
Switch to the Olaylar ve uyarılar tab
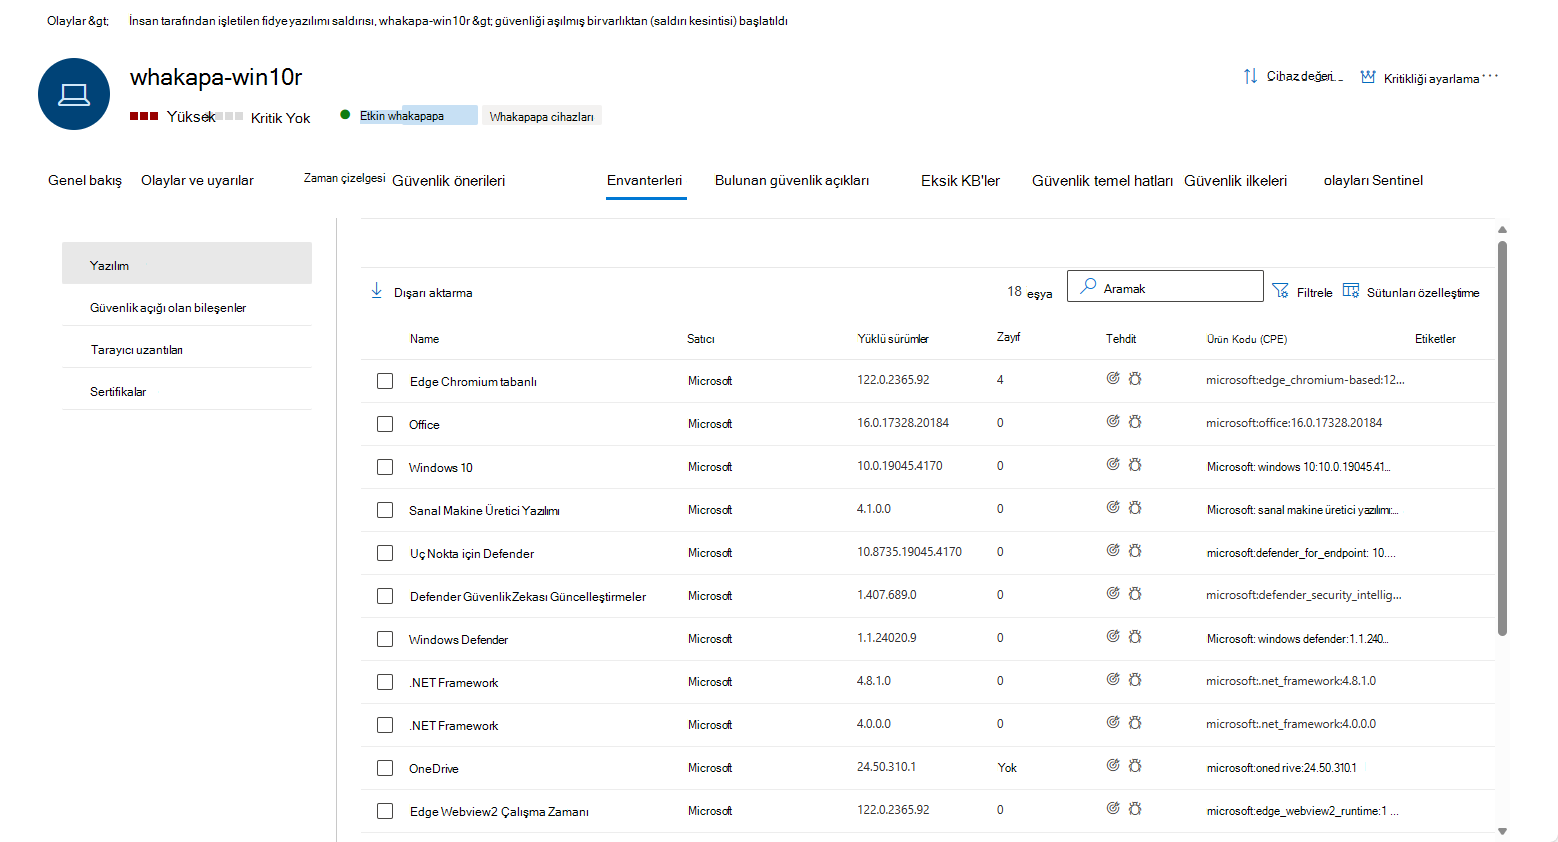point(197,181)
